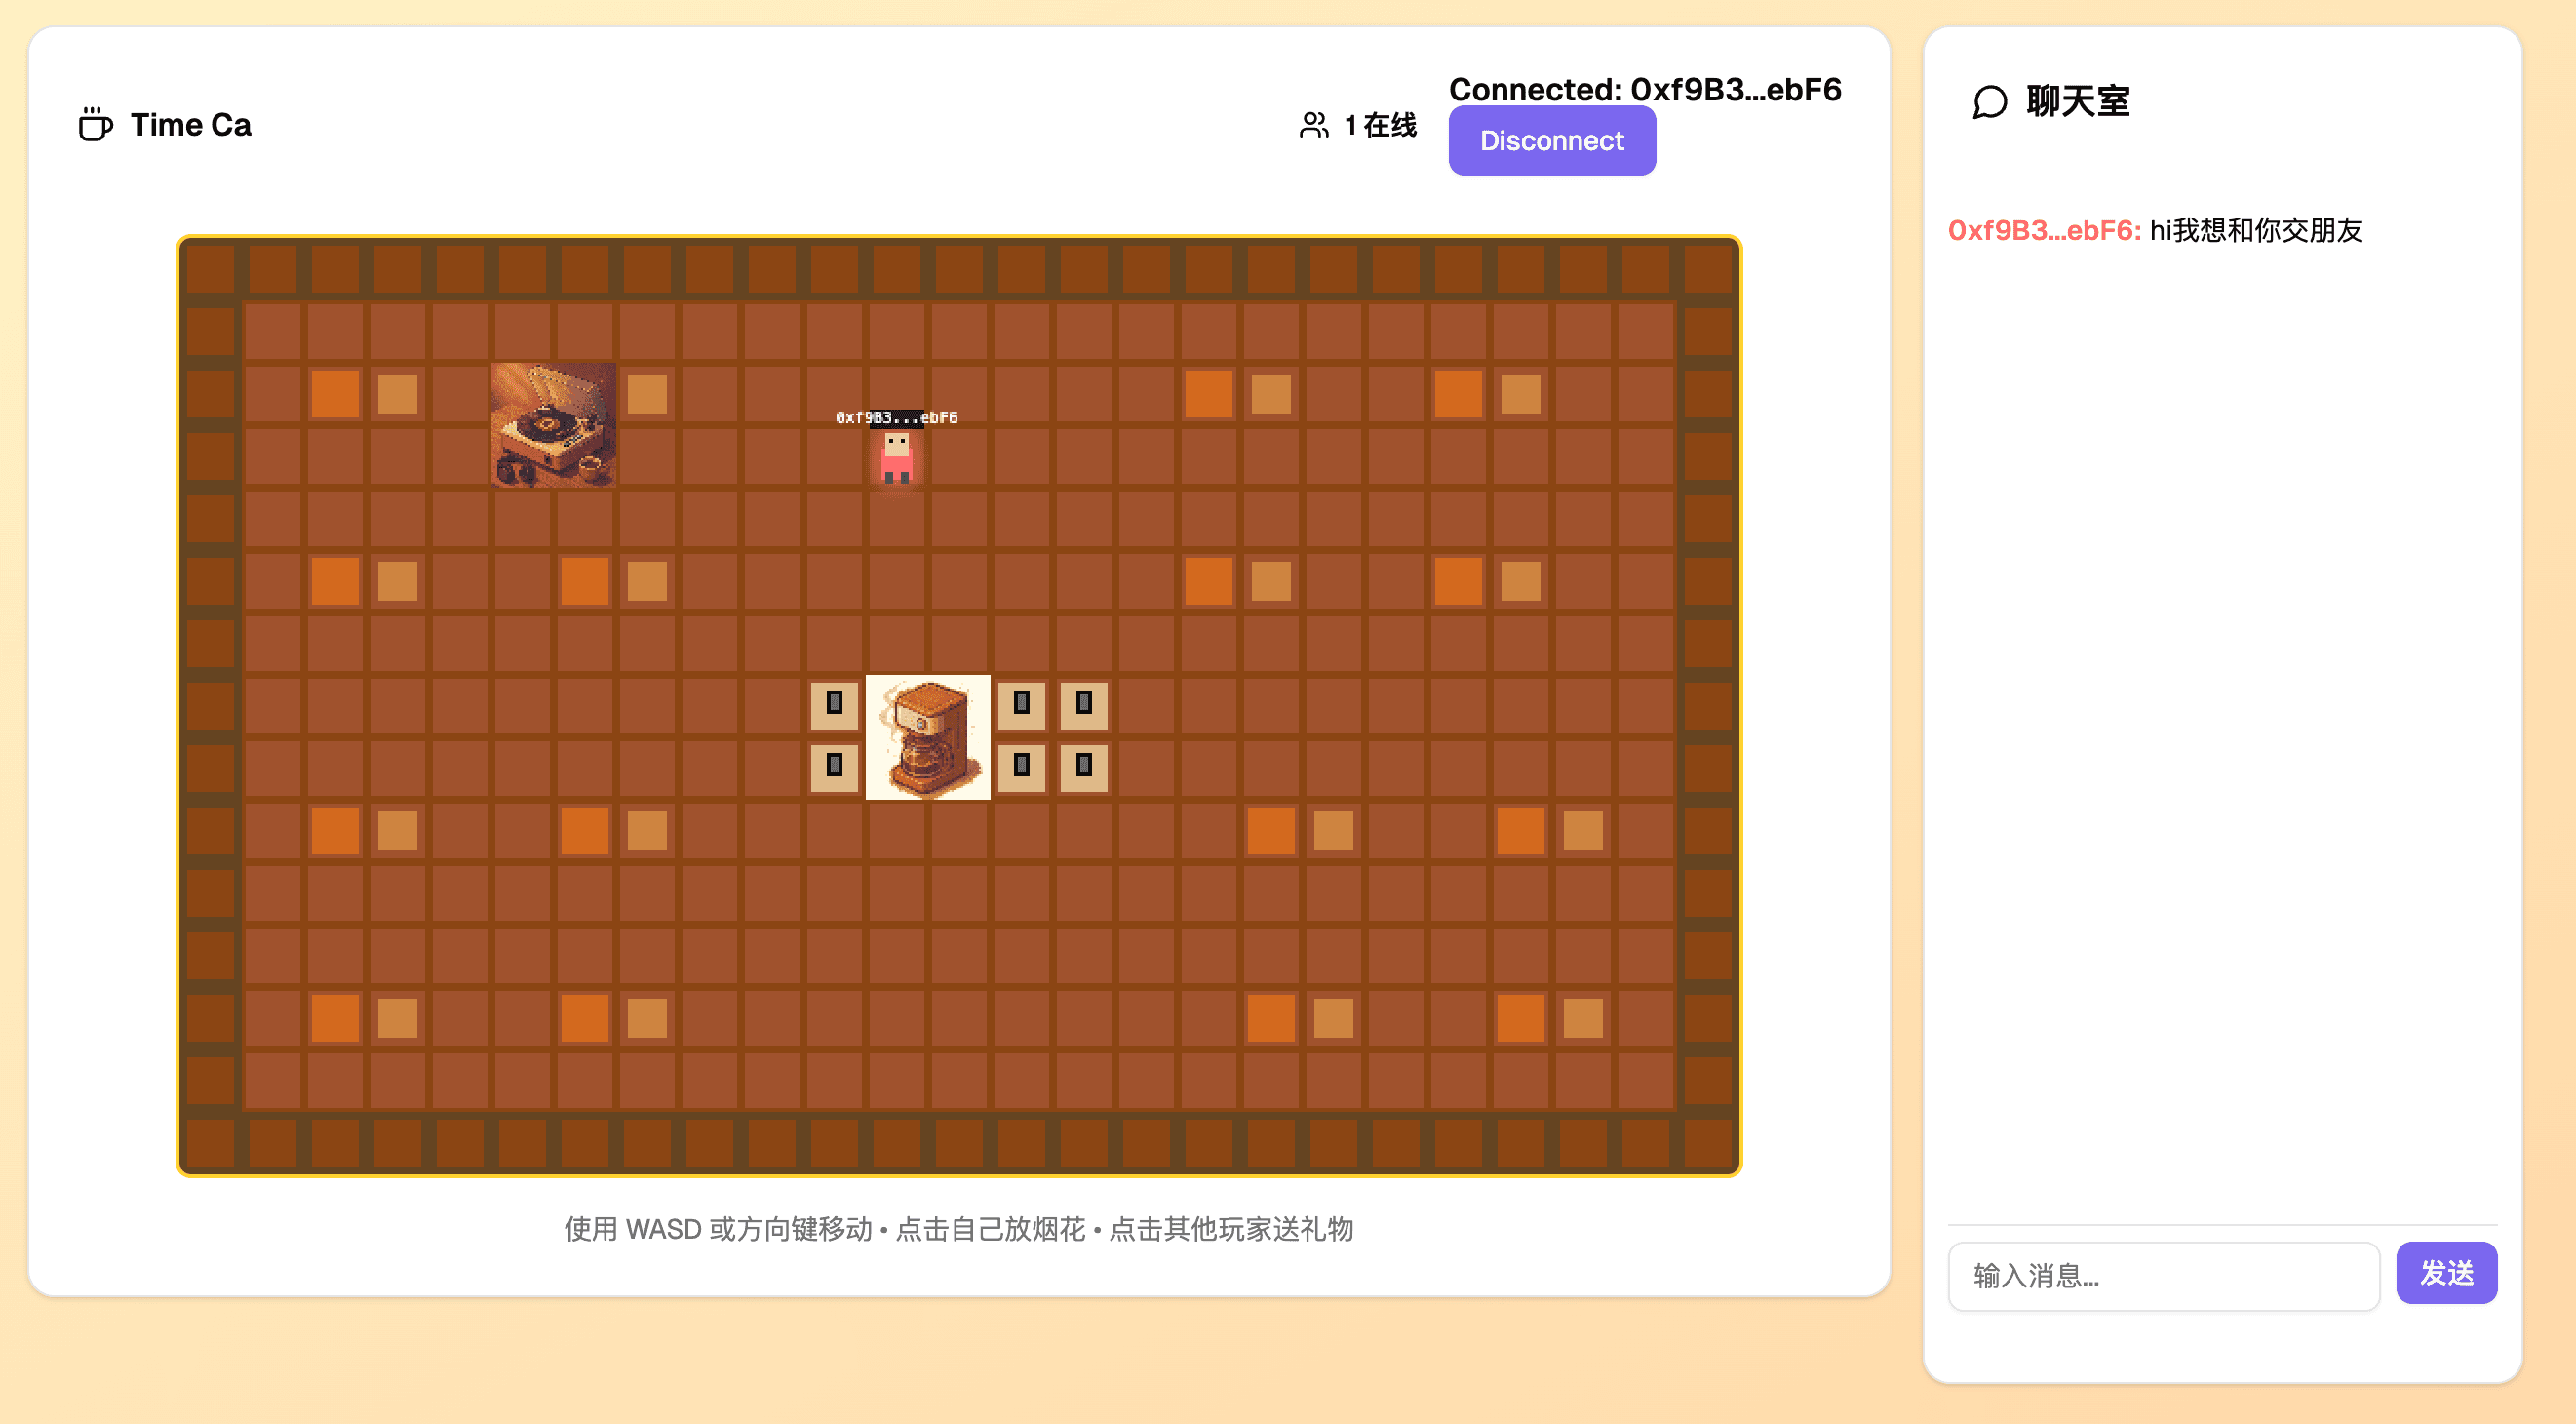2576x1424 pixels.
Task: Click the 0xf9B3...ebF6 sender name in chat
Action: pos(2043,231)
